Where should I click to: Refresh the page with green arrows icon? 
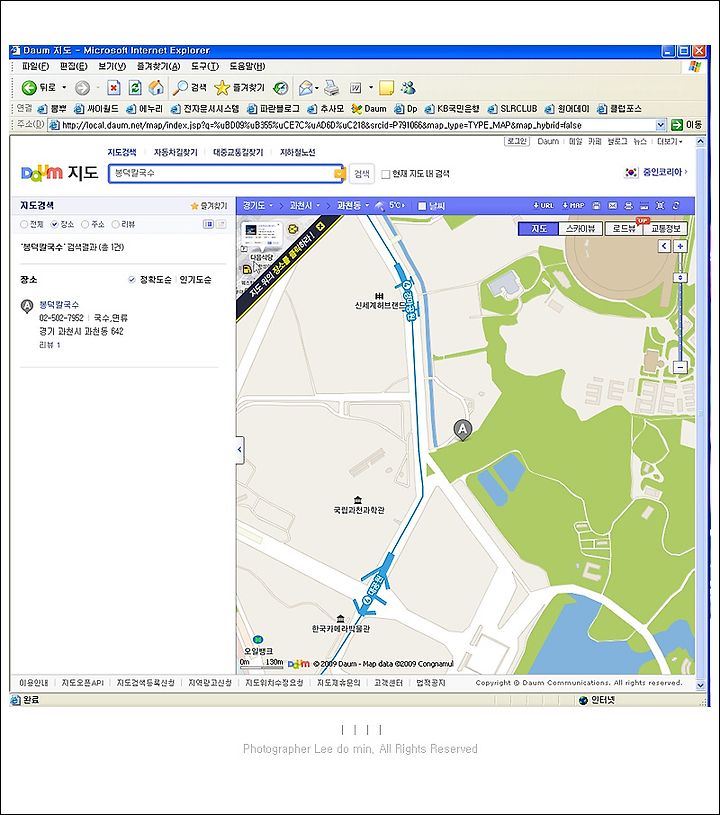(x=135, y=88)
